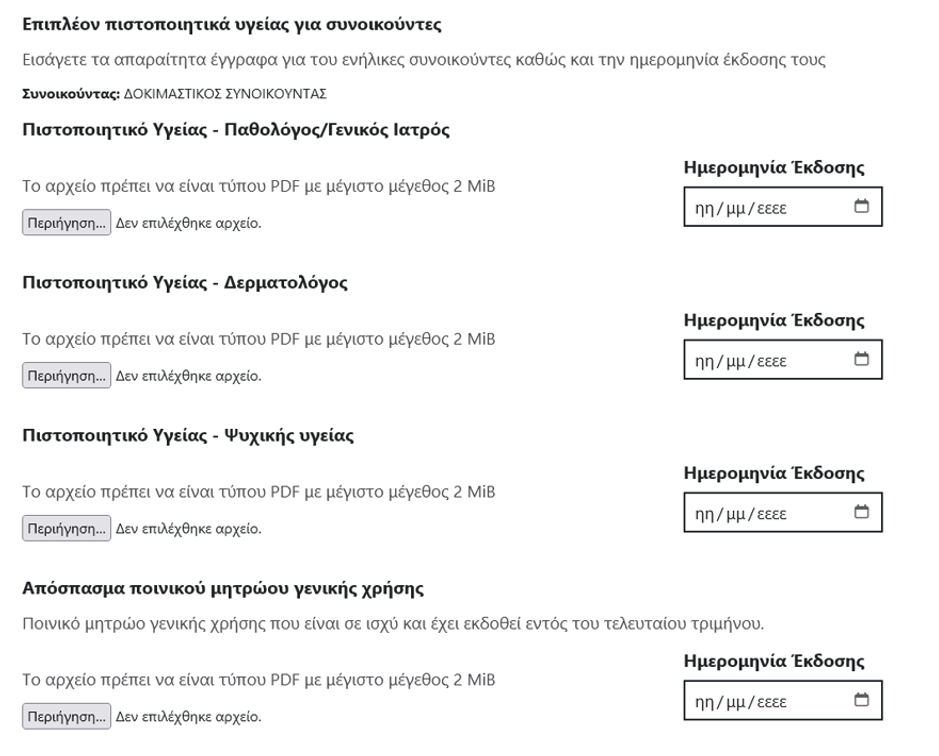The width and height of the screenshot is (939, 756).
Task: Browse for the ποινικού μητρώου PDF file
Action: [66, 716]
